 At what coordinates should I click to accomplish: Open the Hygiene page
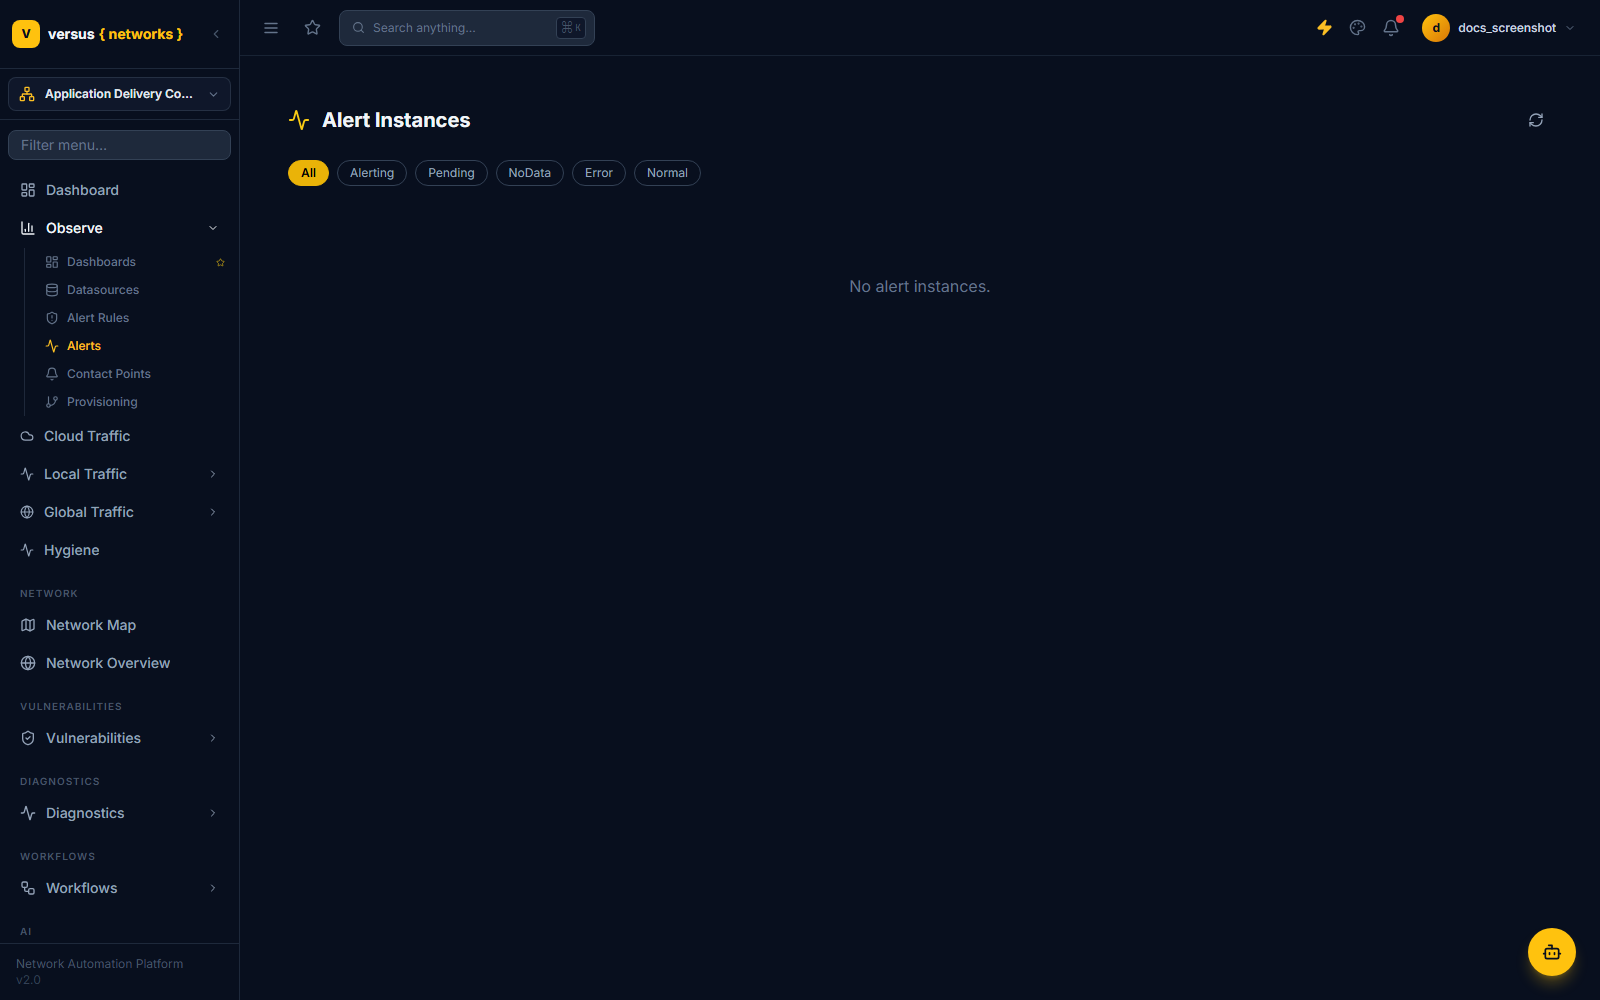point(119,550)
